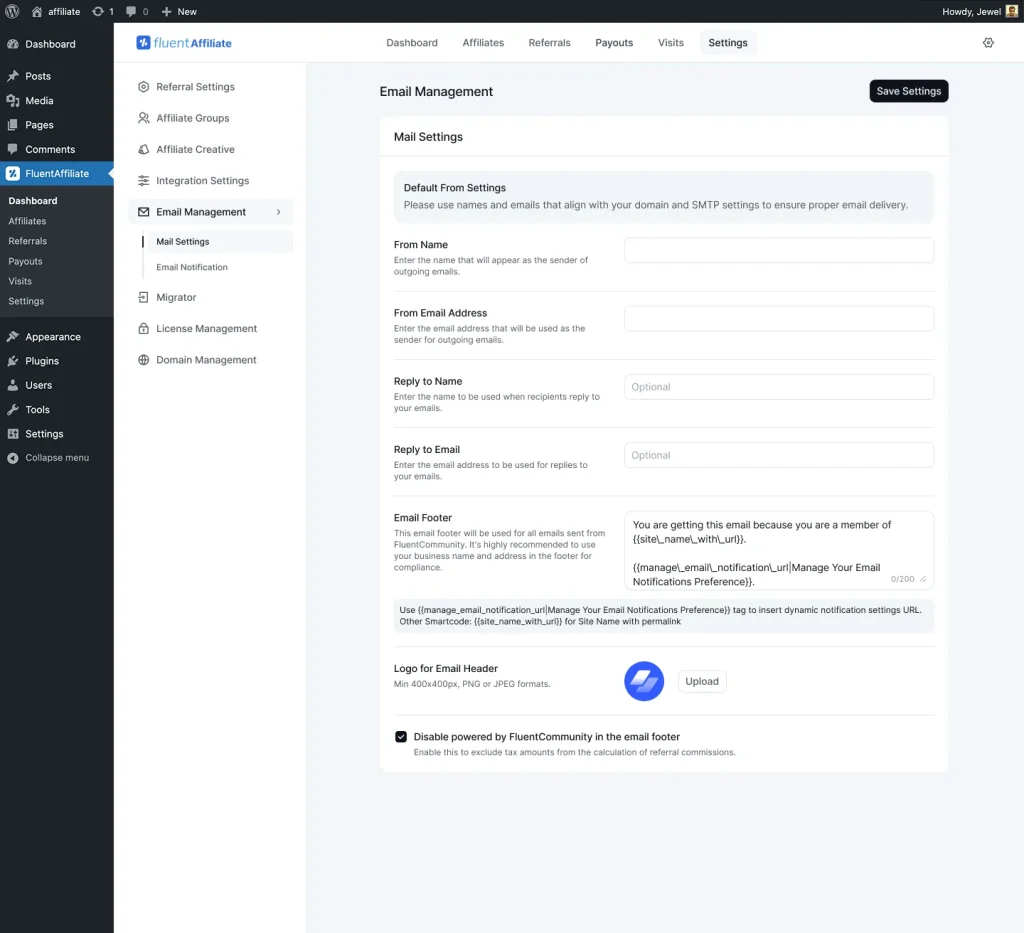Image resolution: width=1024 pixels, height=933 pixels.
Task: Click the Plugins plug icon
Action: pyautogui.click(x=13, y=361)
